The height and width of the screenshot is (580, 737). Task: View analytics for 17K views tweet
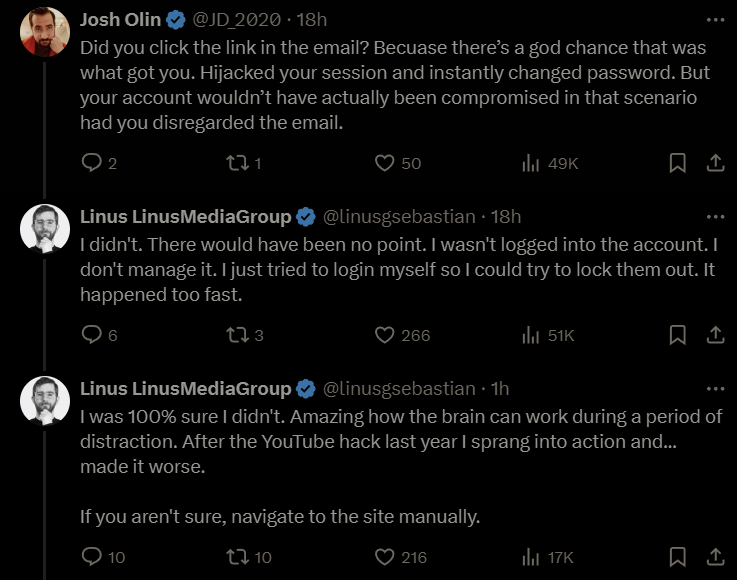[530, 557]
